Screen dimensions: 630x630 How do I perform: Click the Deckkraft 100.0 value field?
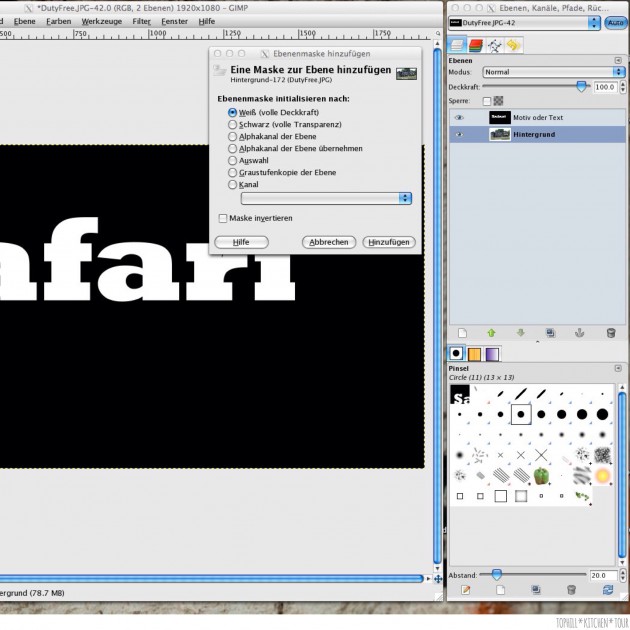click(605, 87)
